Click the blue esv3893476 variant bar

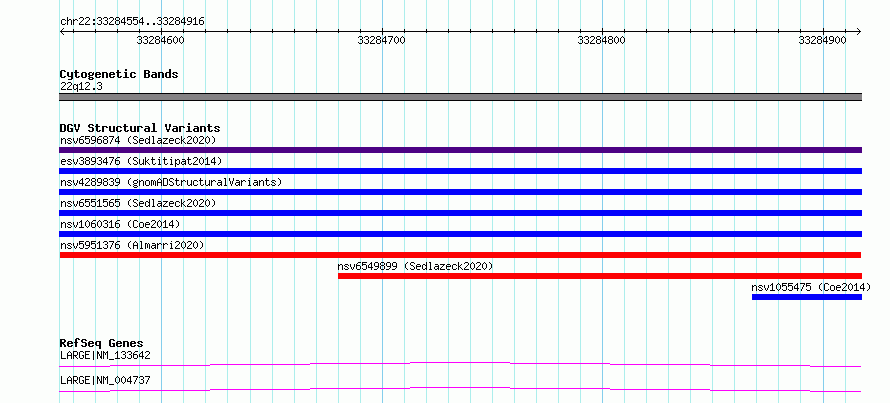point(460,171)
